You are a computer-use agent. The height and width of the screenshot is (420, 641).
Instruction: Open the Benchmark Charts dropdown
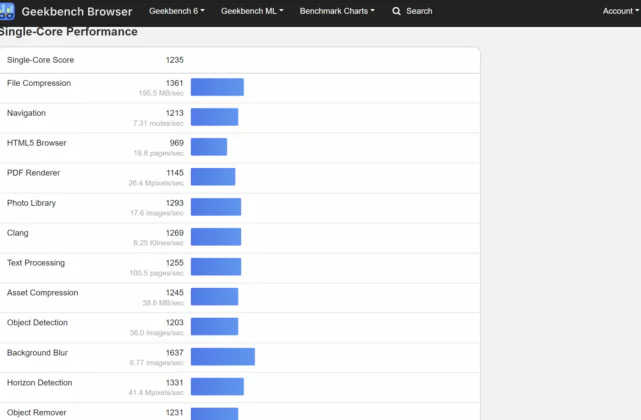337,11
